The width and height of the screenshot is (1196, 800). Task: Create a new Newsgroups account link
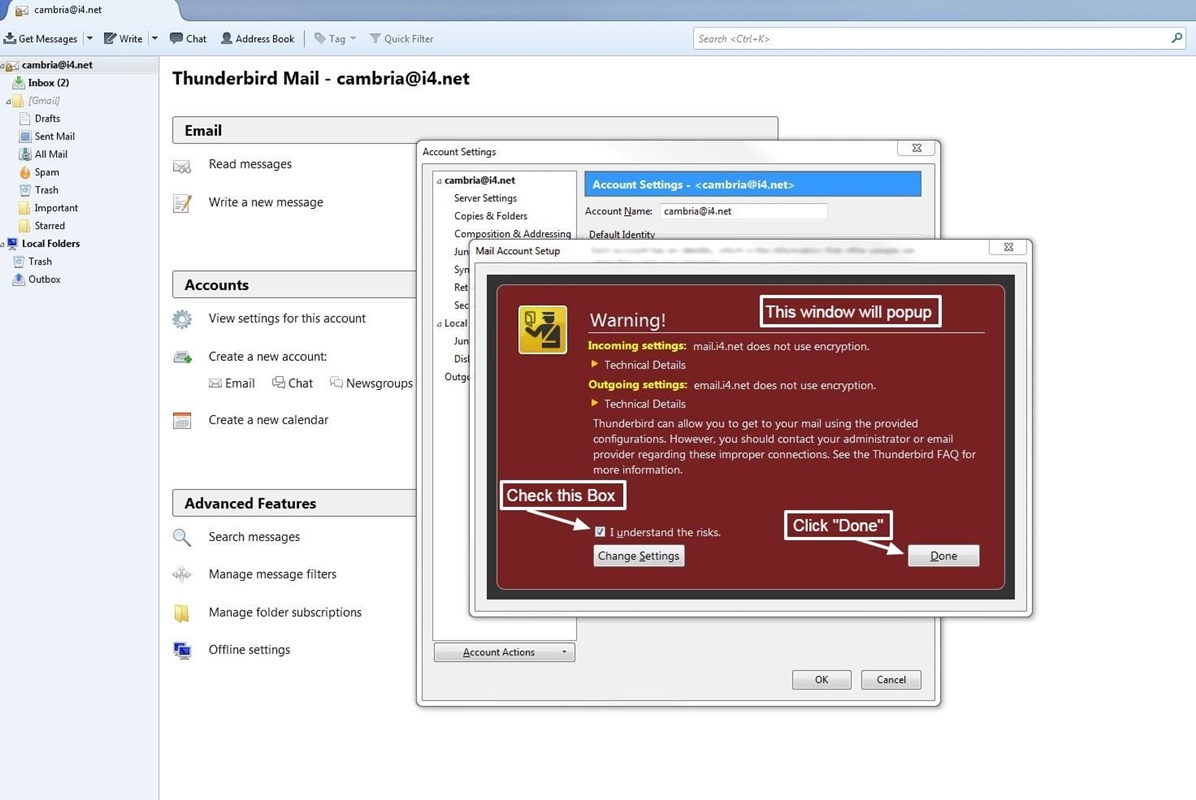pyautogui.click(x=371, y=383)
